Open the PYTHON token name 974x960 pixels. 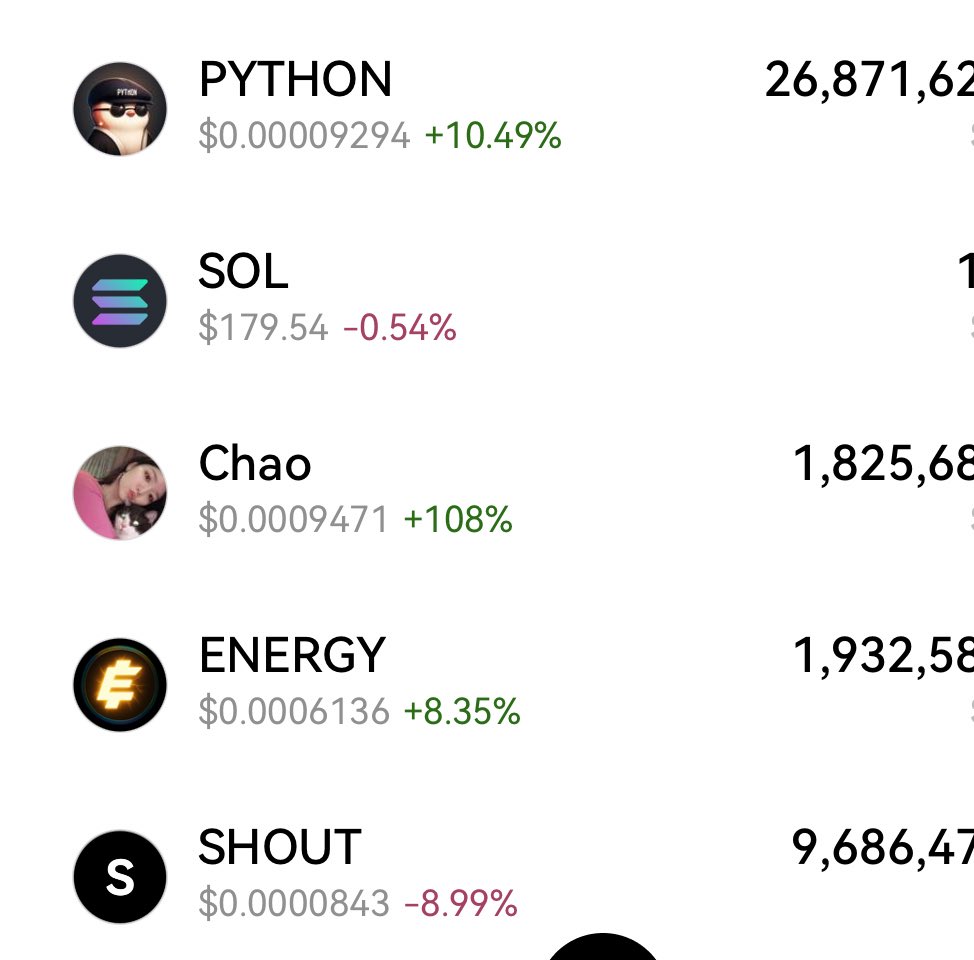coord(295,80)
